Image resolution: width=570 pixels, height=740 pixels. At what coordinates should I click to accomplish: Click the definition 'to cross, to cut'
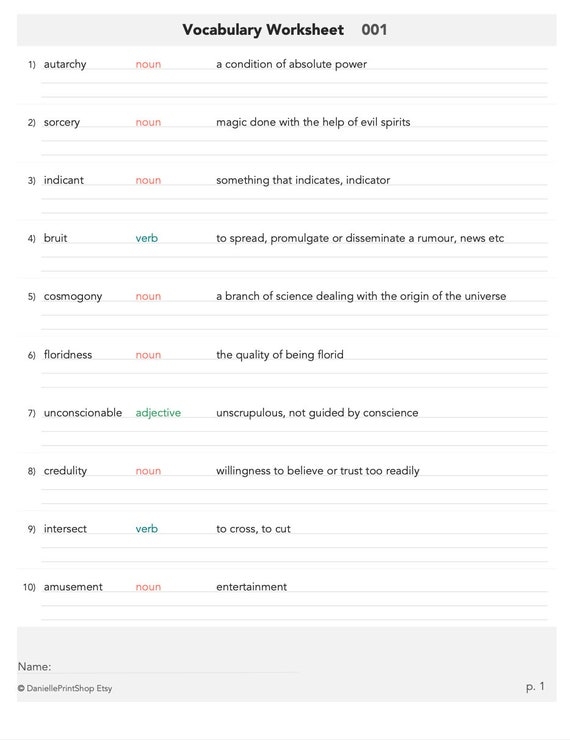click(253, 529)
